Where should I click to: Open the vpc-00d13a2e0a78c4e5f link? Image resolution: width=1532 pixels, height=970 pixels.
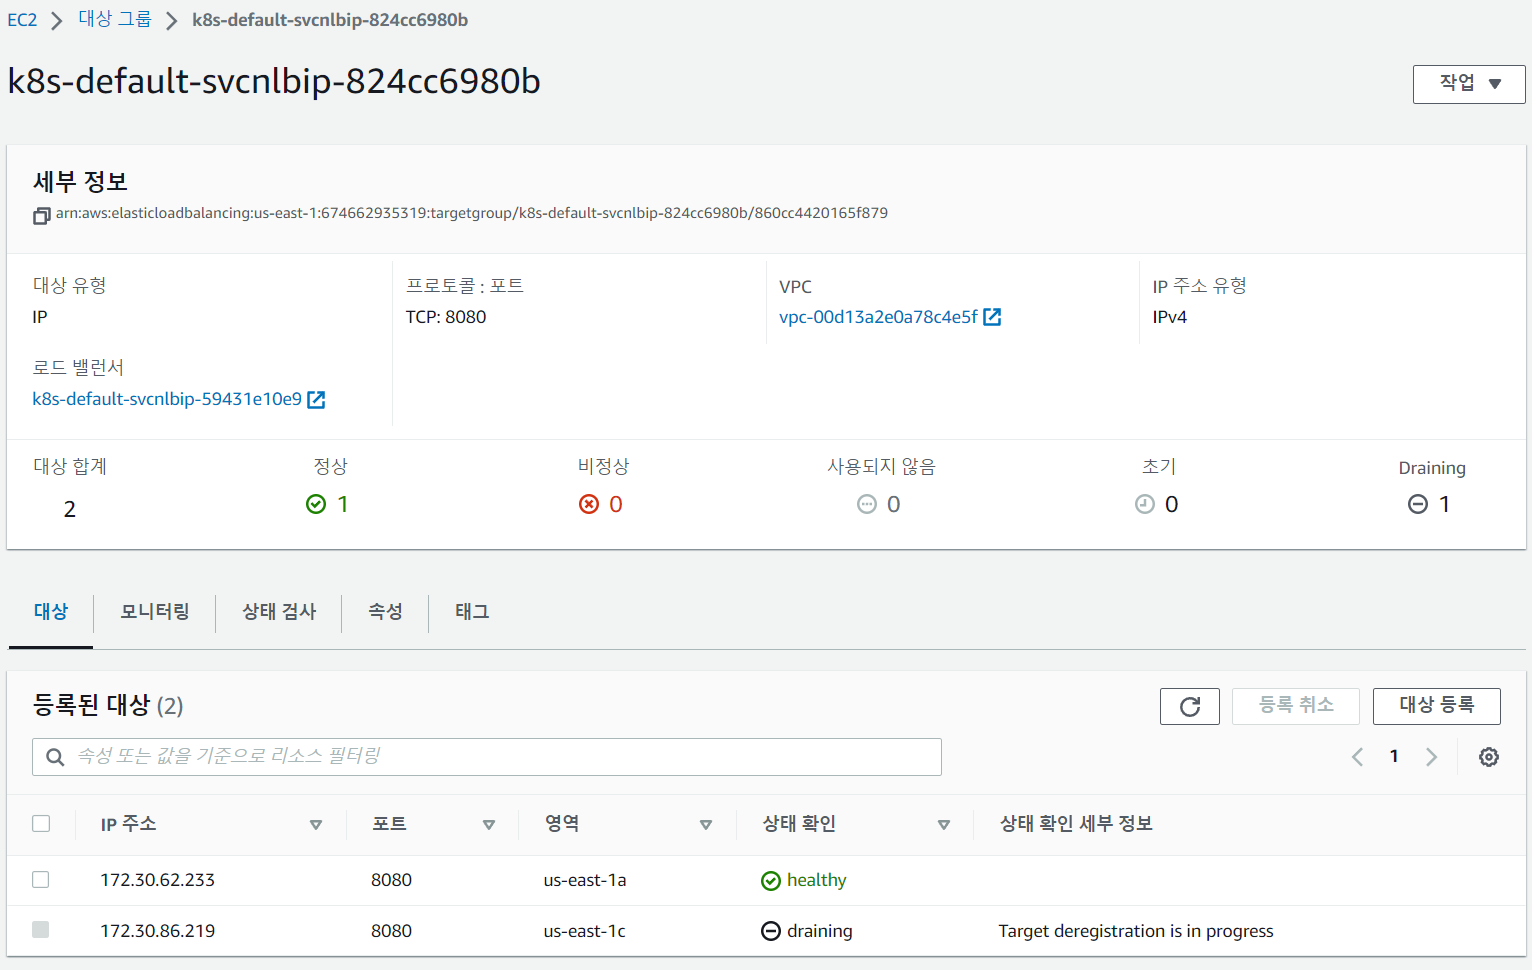pos(878,317)
